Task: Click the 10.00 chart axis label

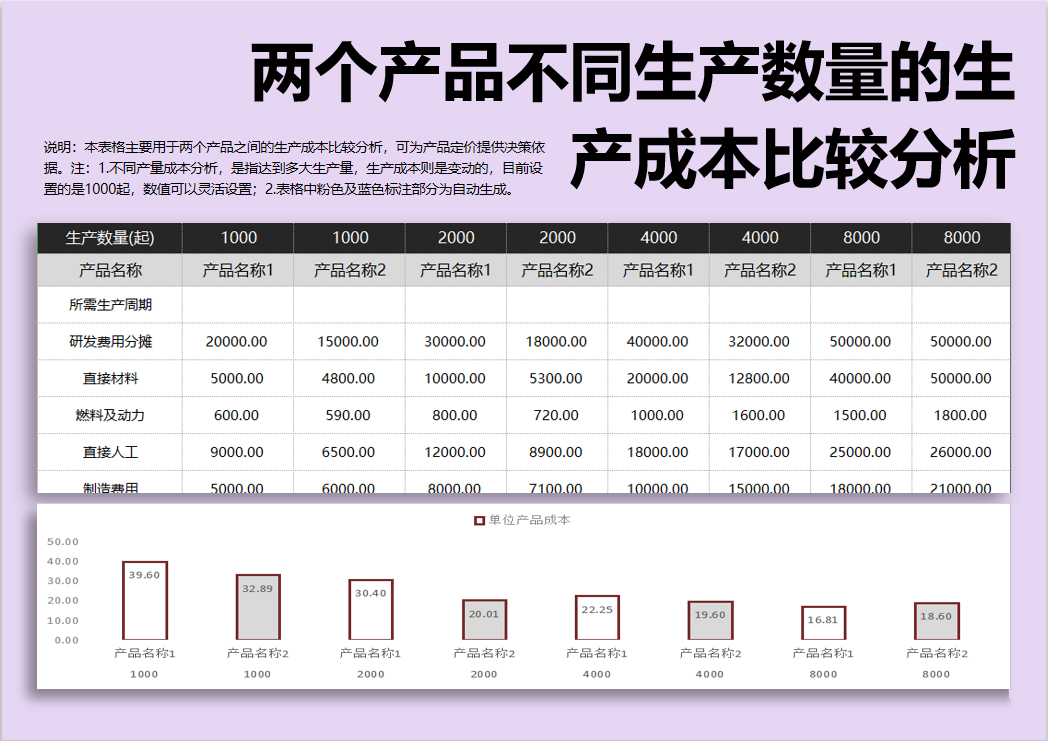Action: (63, 621)
